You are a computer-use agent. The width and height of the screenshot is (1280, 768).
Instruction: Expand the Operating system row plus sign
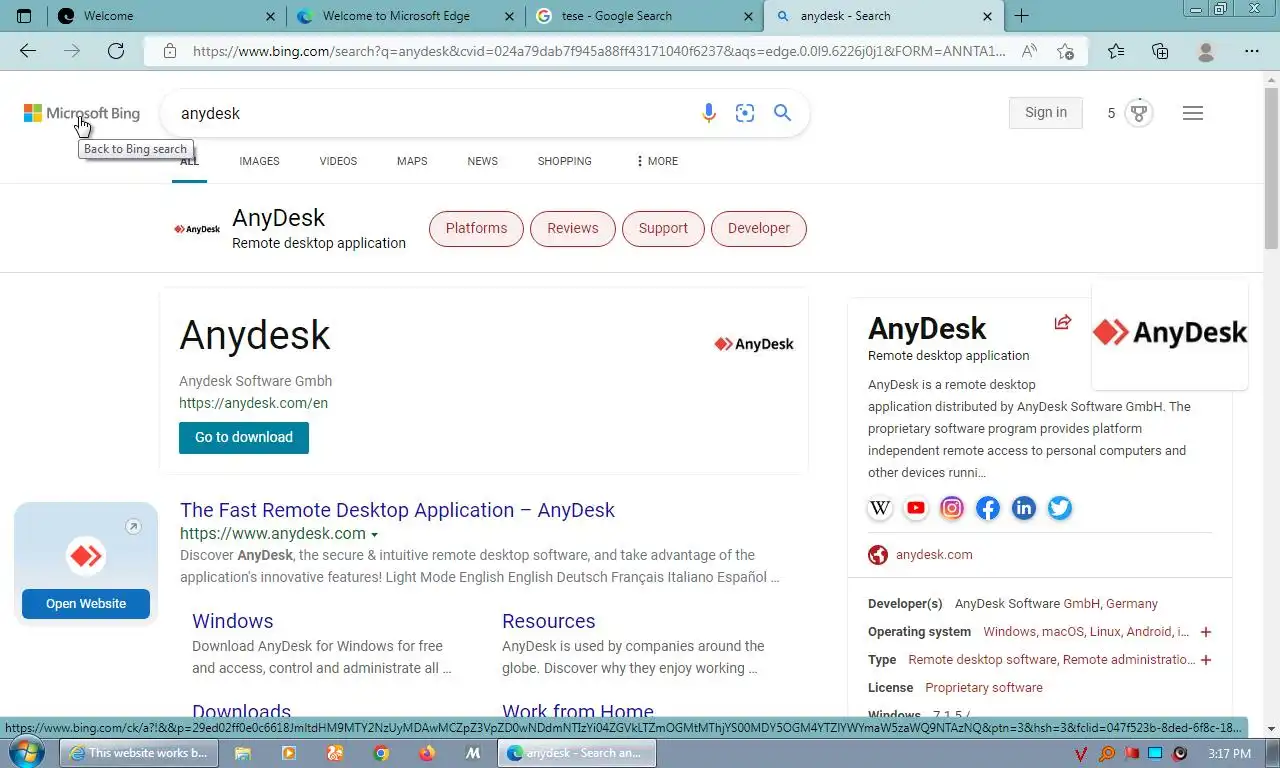pyautogui.click(x=1206, y=632)
